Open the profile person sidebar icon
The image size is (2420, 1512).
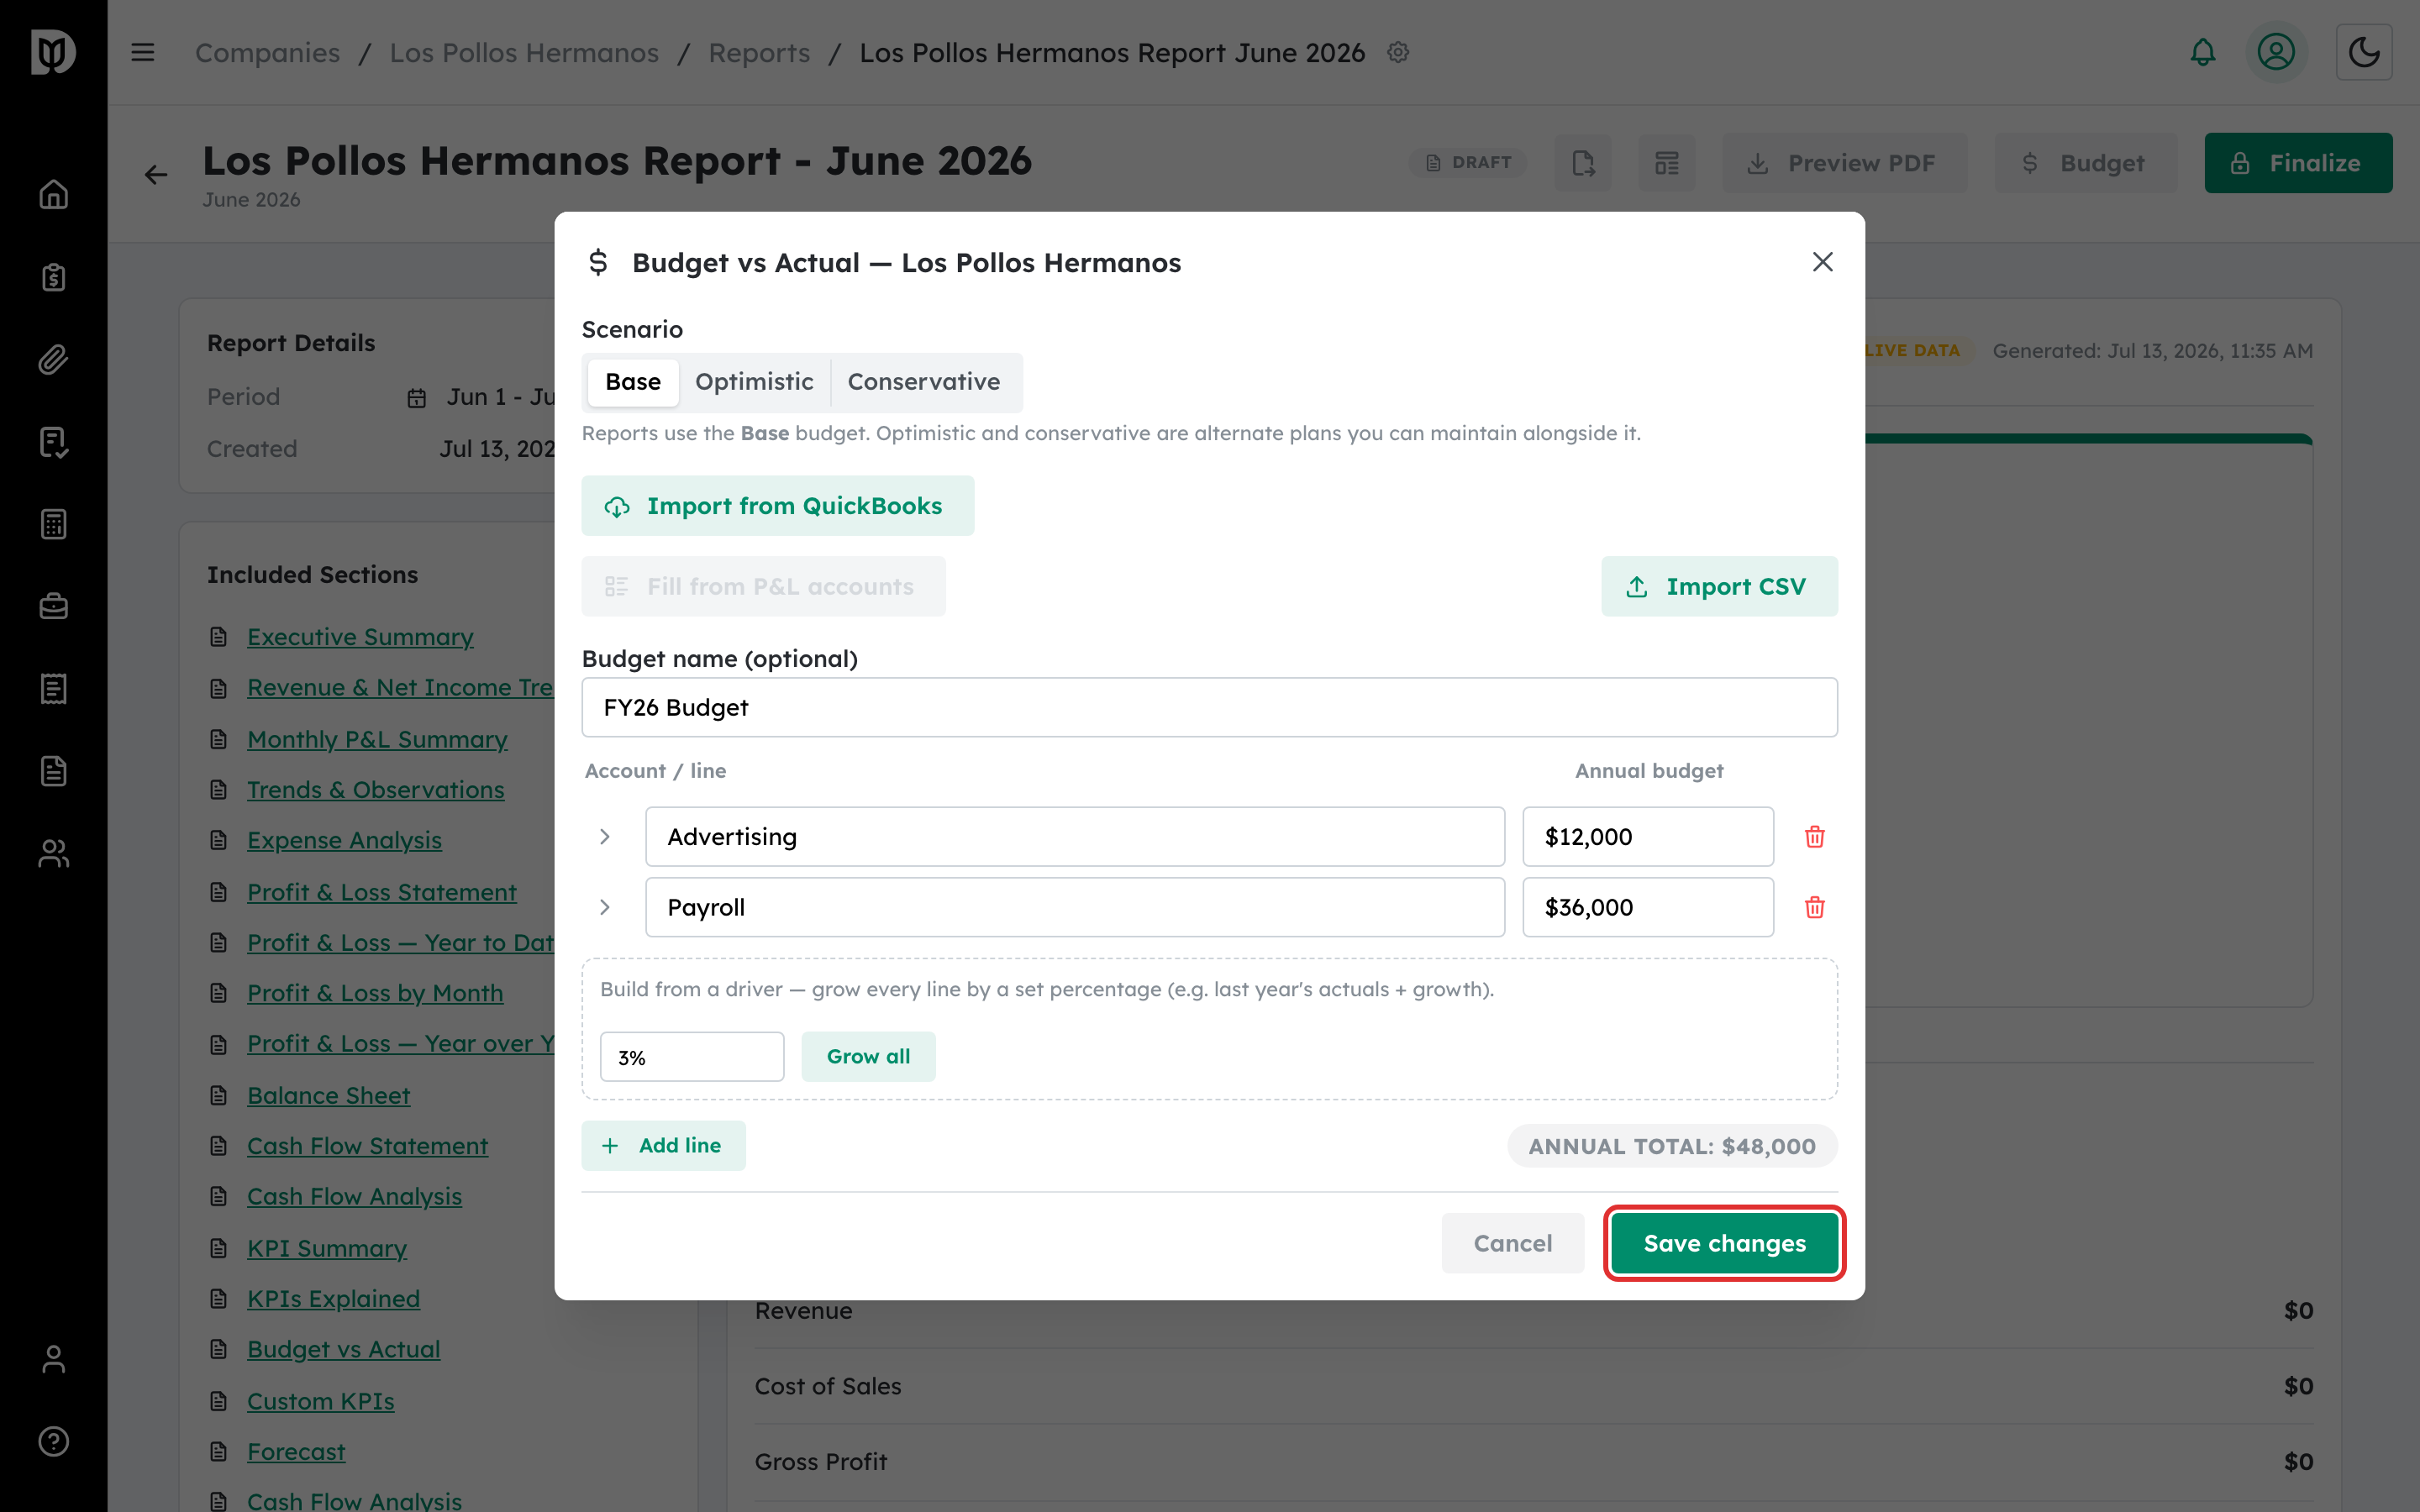coord(53,1359)
